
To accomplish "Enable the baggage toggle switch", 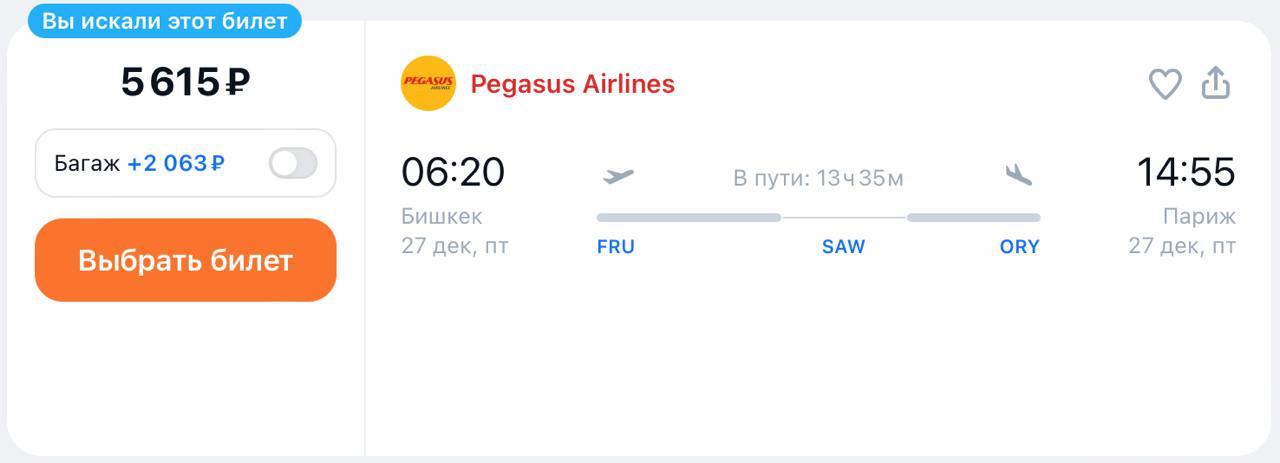I will [x=293, y=163].
